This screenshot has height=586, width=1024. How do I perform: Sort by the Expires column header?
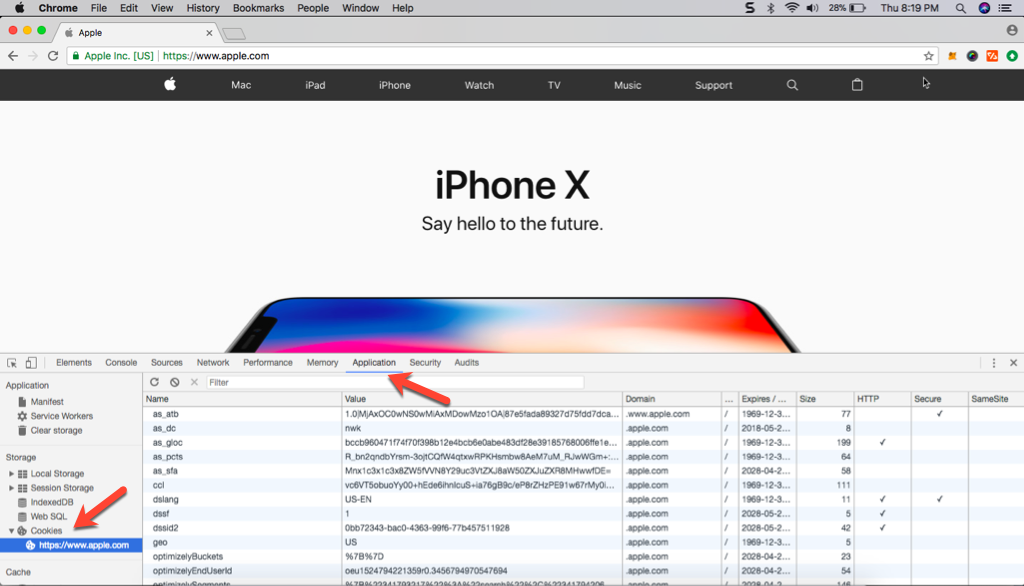click(767, 399)
